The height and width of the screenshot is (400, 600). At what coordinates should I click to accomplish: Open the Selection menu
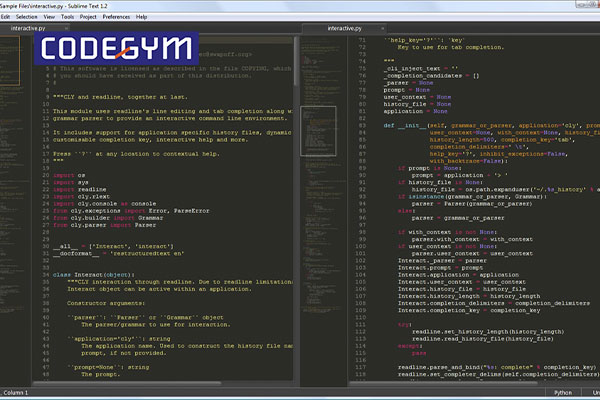pyautogui.click(x=28, y=17)
